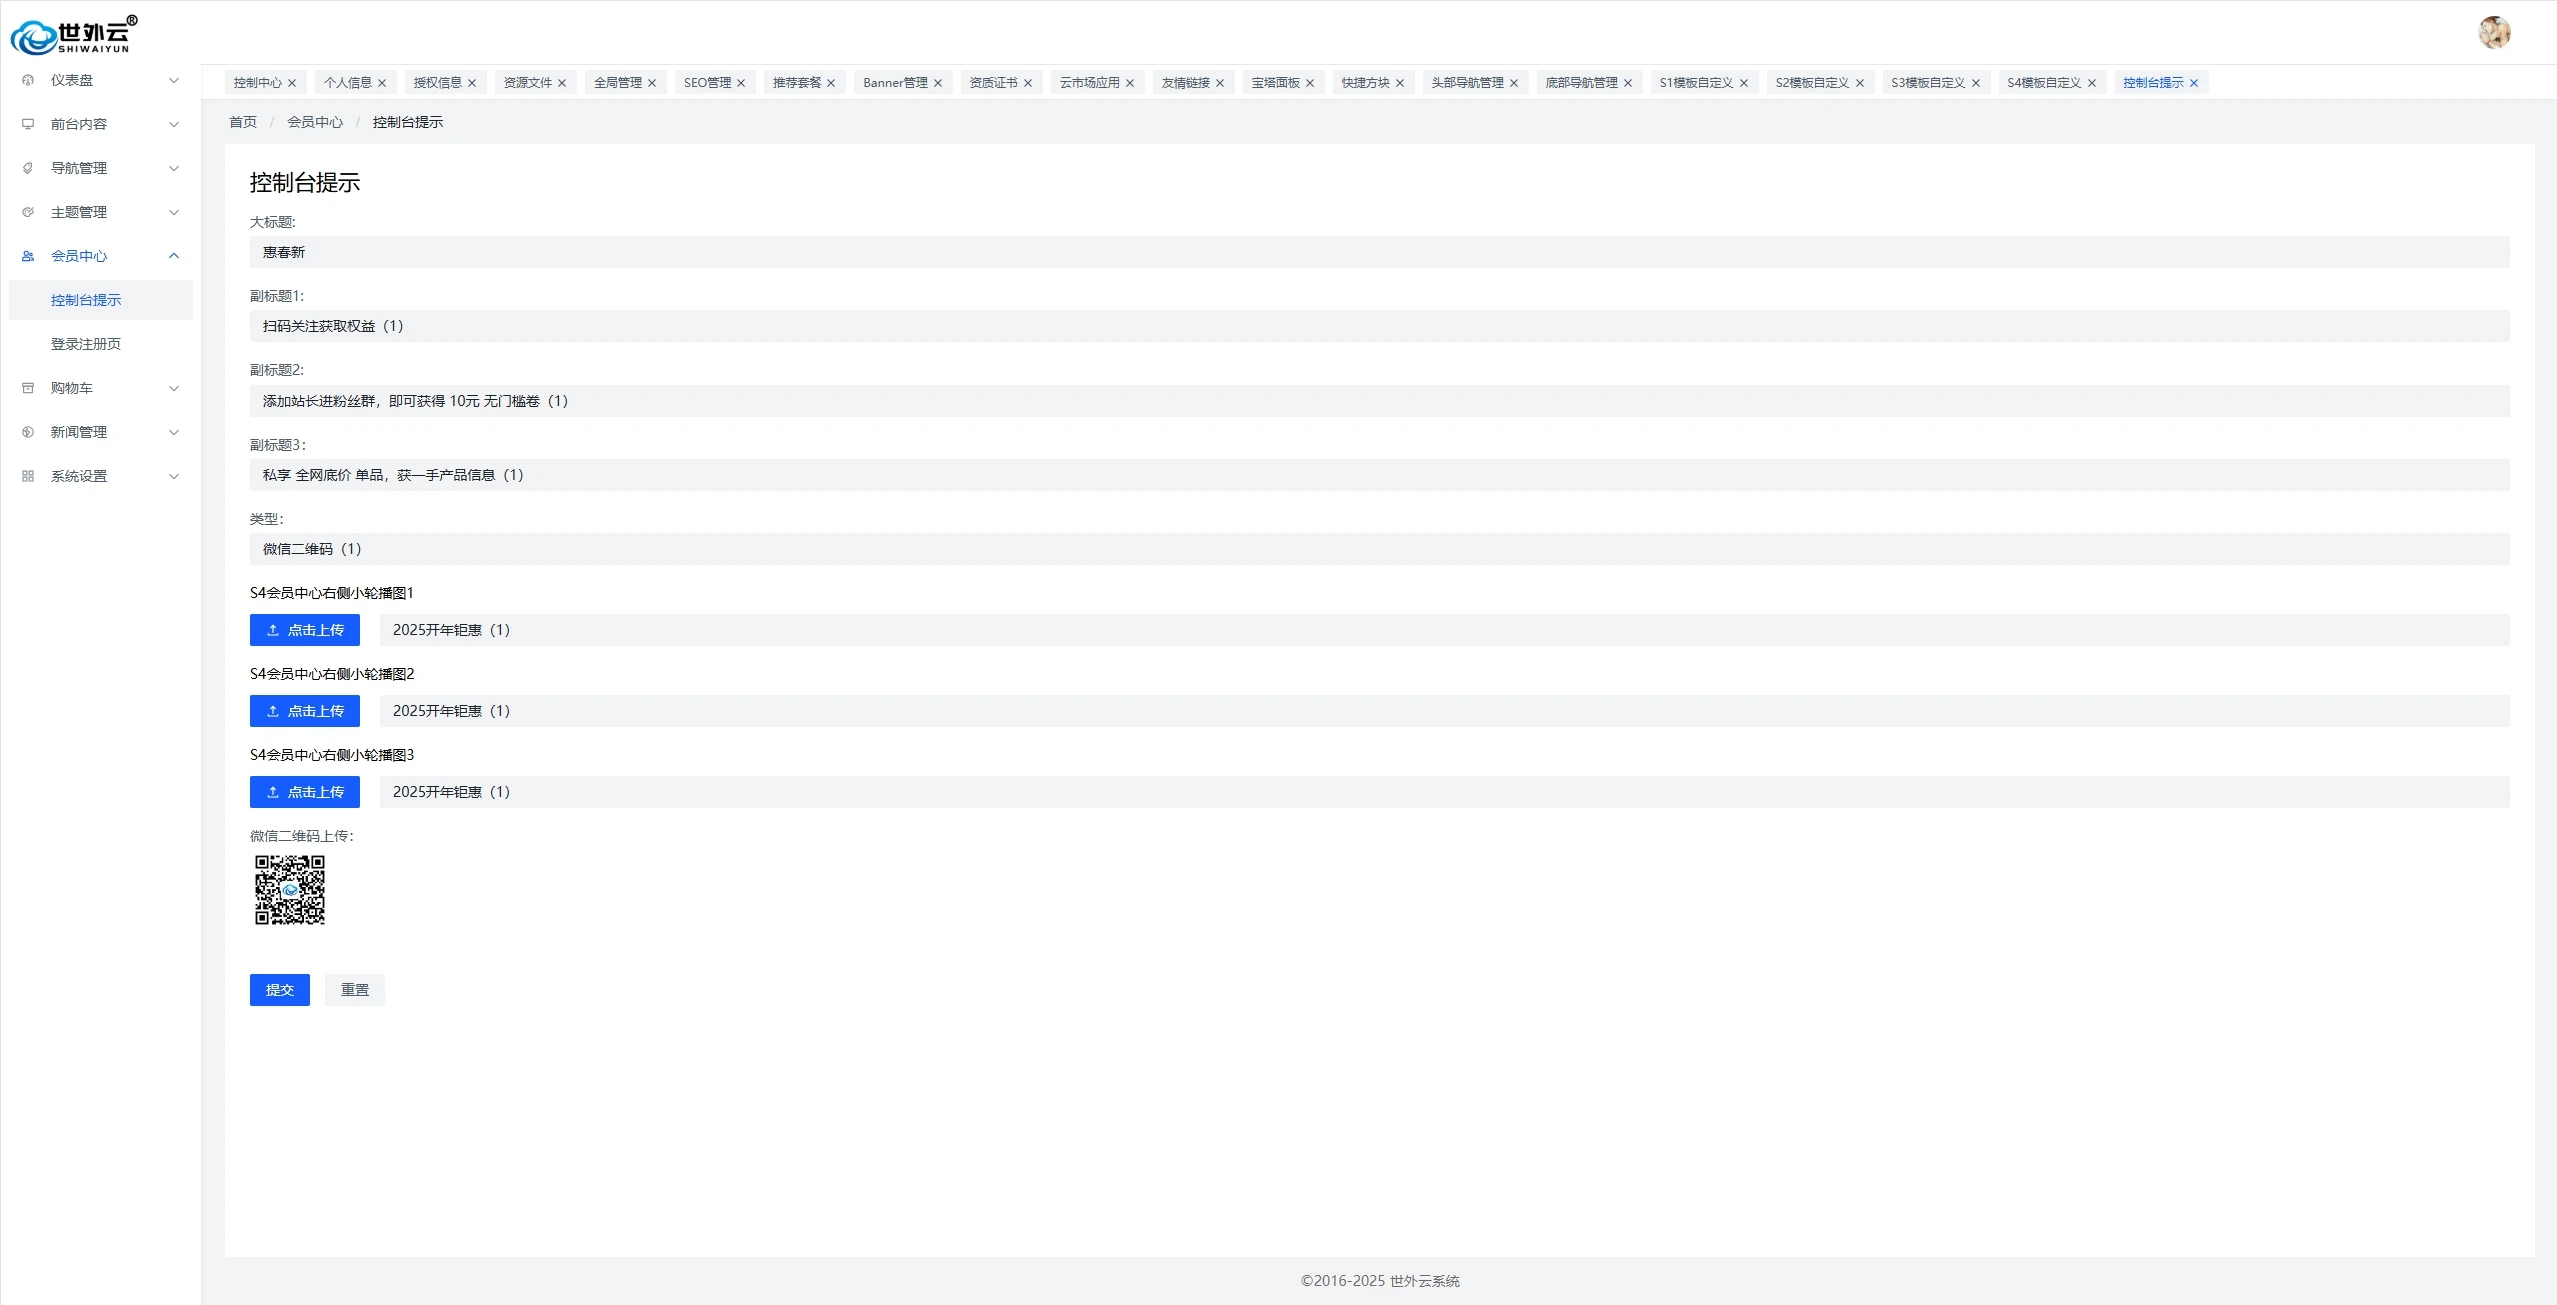The width and height of the screenshot is (2557, 1305).
Task: Click the 大标题 input field
Action: pyautogui.click(x=1378, y=252)
